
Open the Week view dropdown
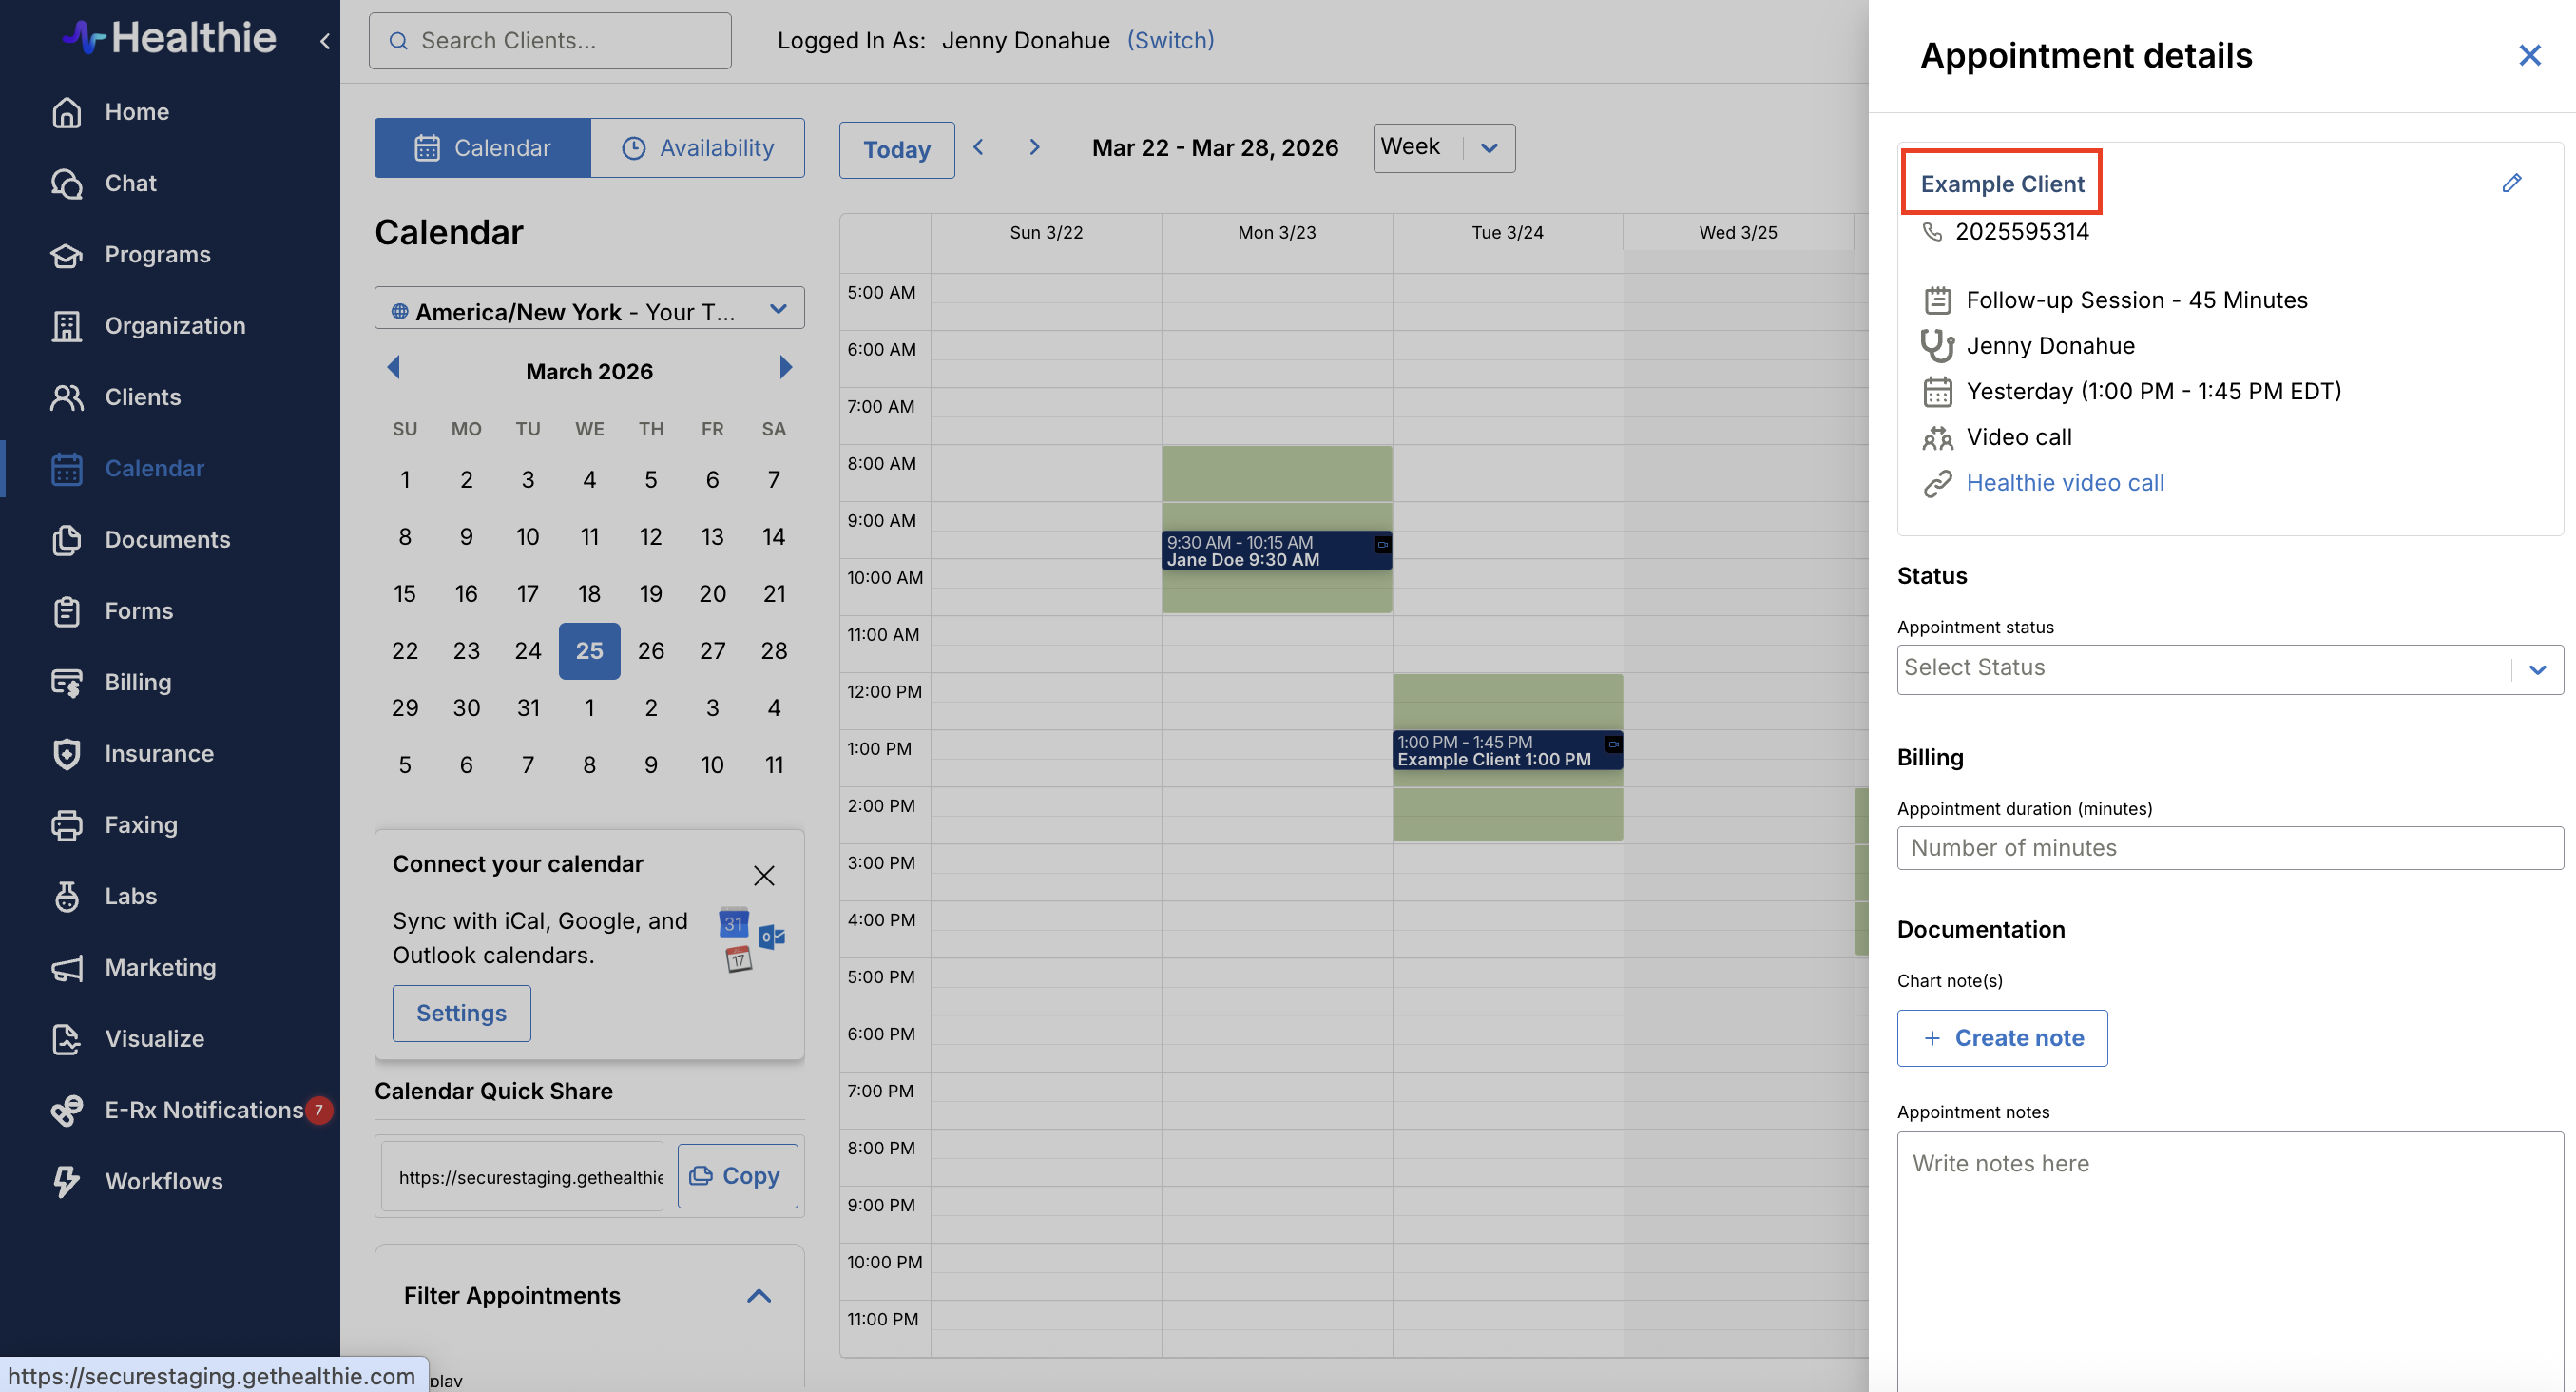pos(1443,148)
